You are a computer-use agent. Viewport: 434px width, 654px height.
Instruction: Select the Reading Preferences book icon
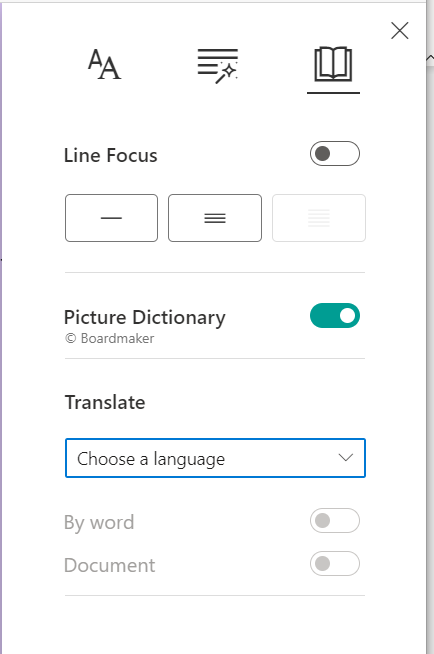point(333,64)
